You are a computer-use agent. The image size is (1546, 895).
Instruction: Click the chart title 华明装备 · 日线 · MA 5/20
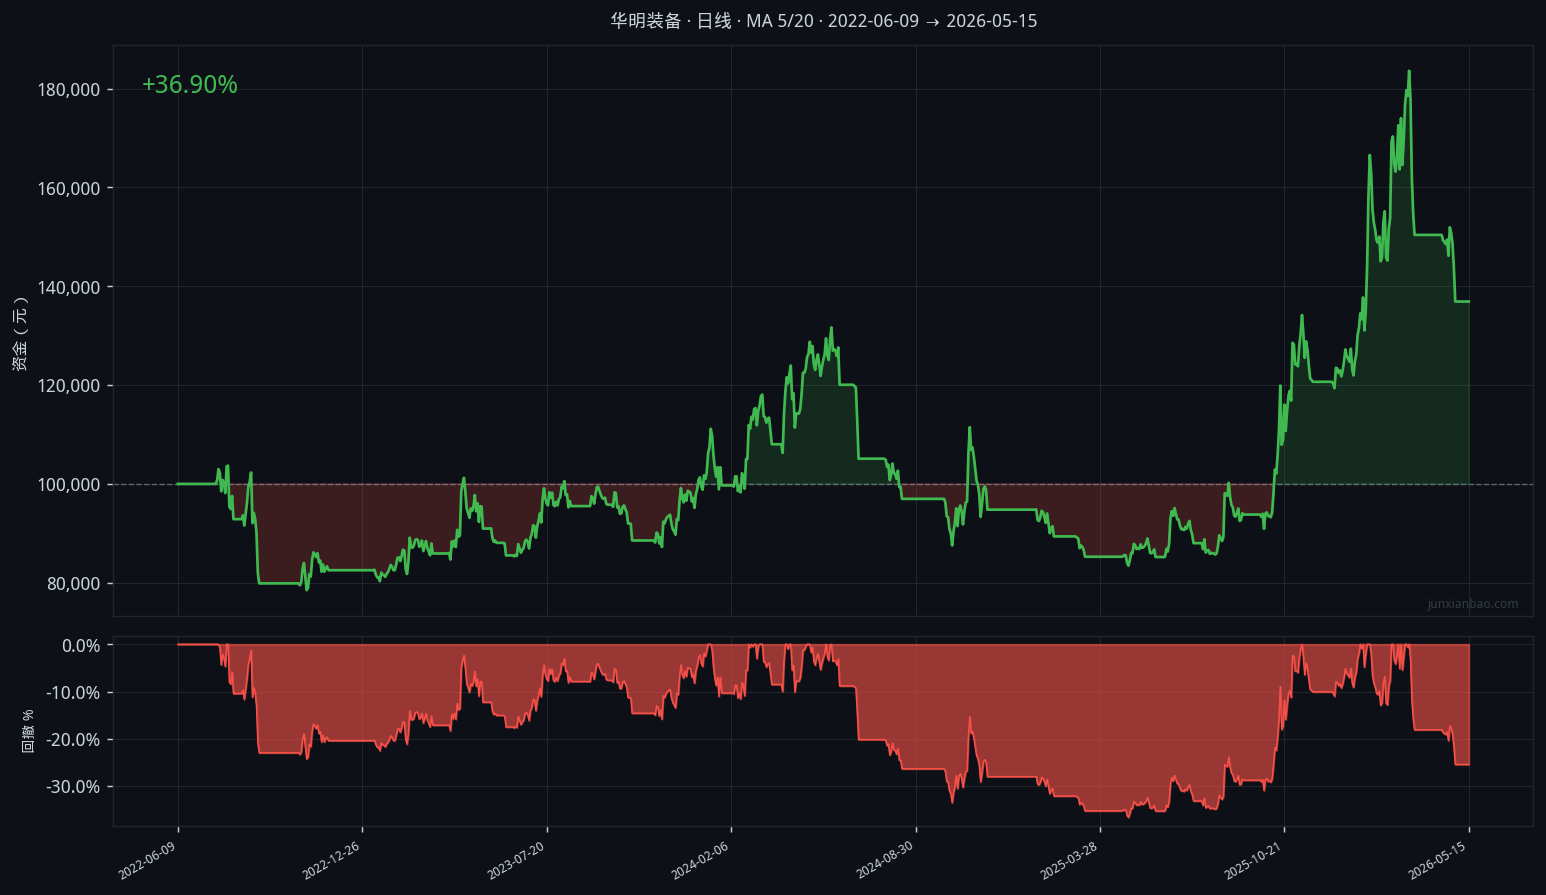pyautogui.click(x=824, y=21)
